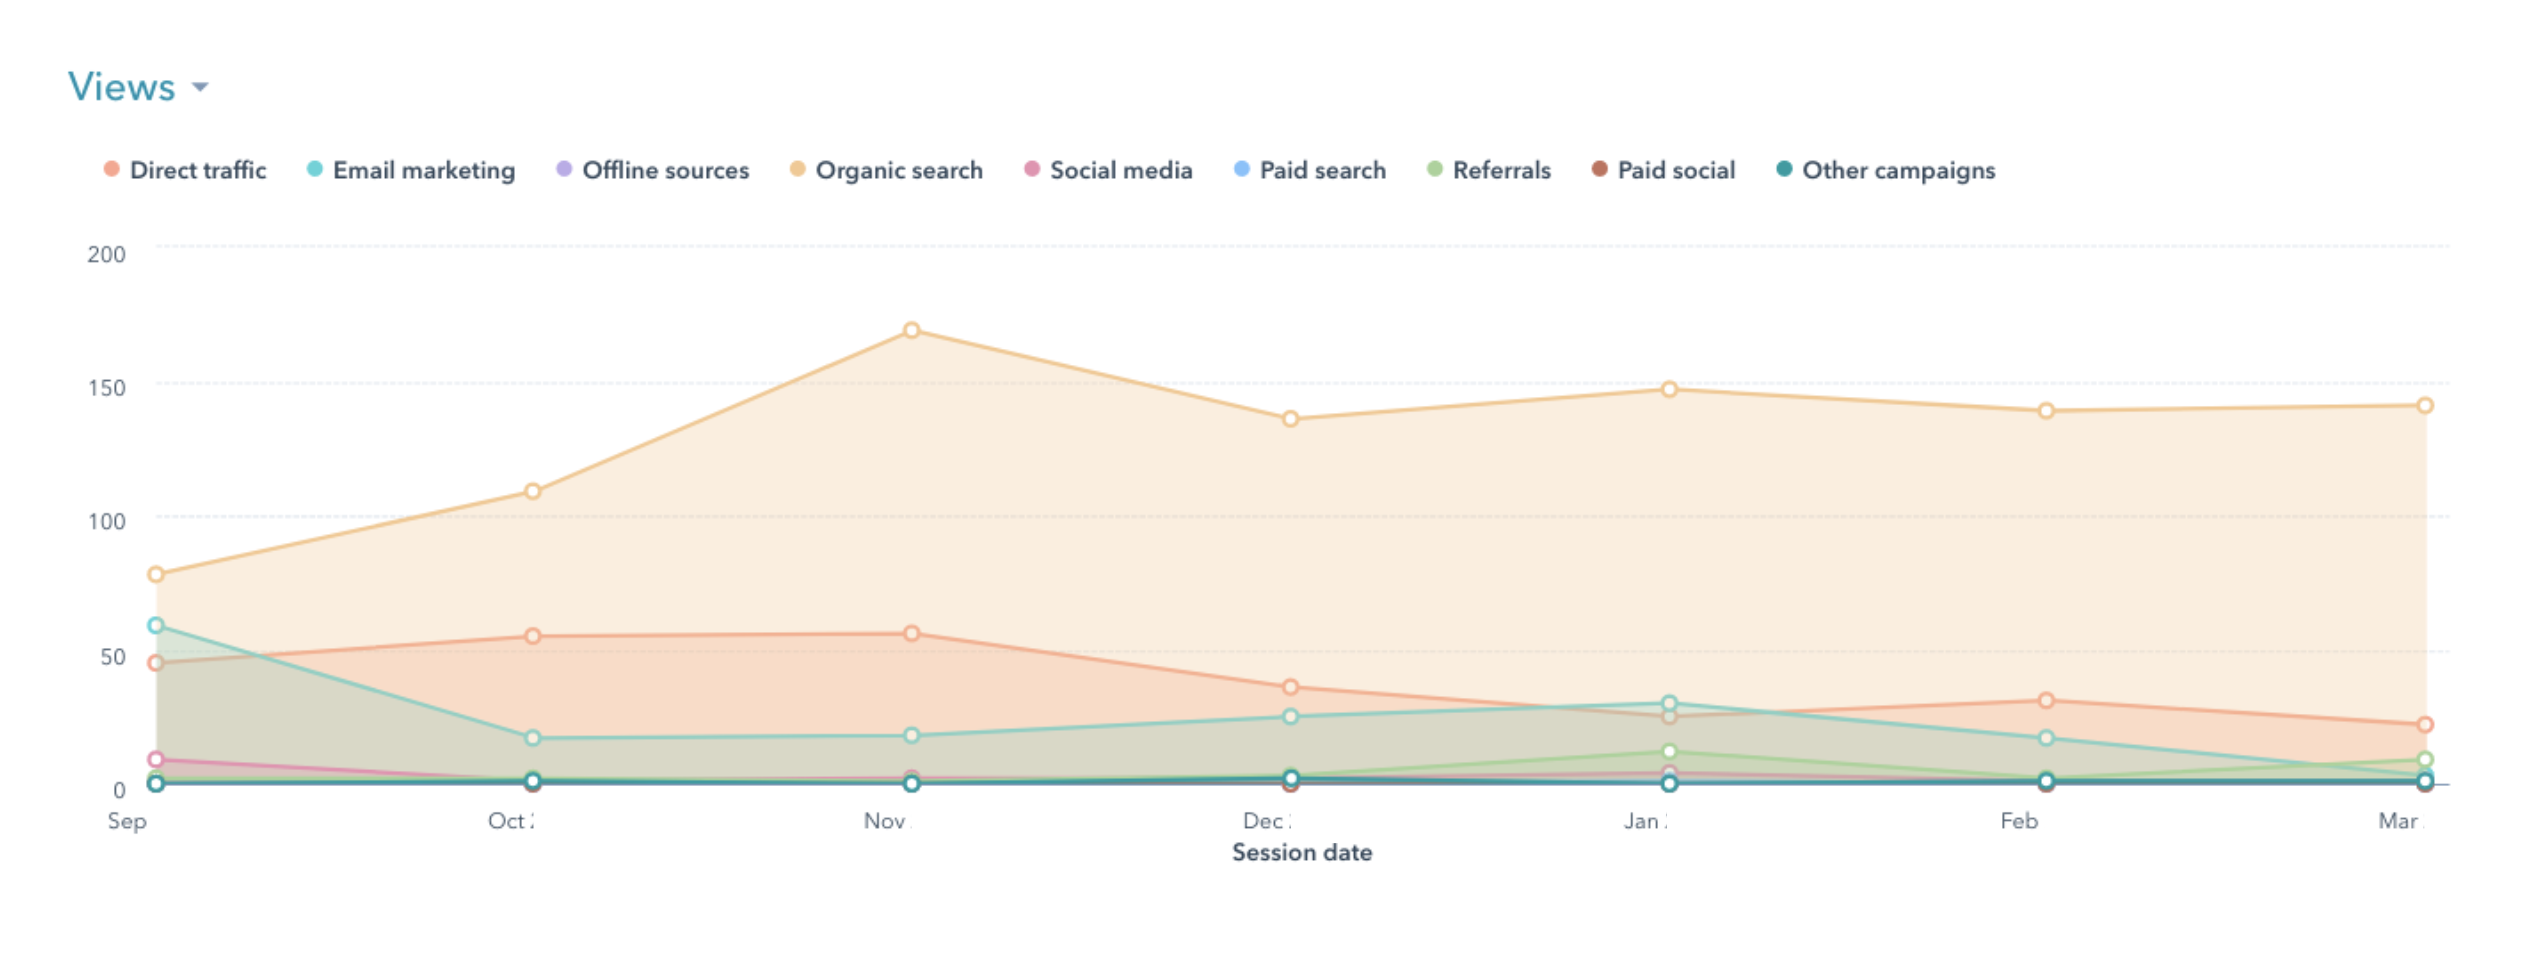Click the Paid social legend dot
Image resolution: width=2546 pixels, height=954 pixels.
tap(1600, 169)
